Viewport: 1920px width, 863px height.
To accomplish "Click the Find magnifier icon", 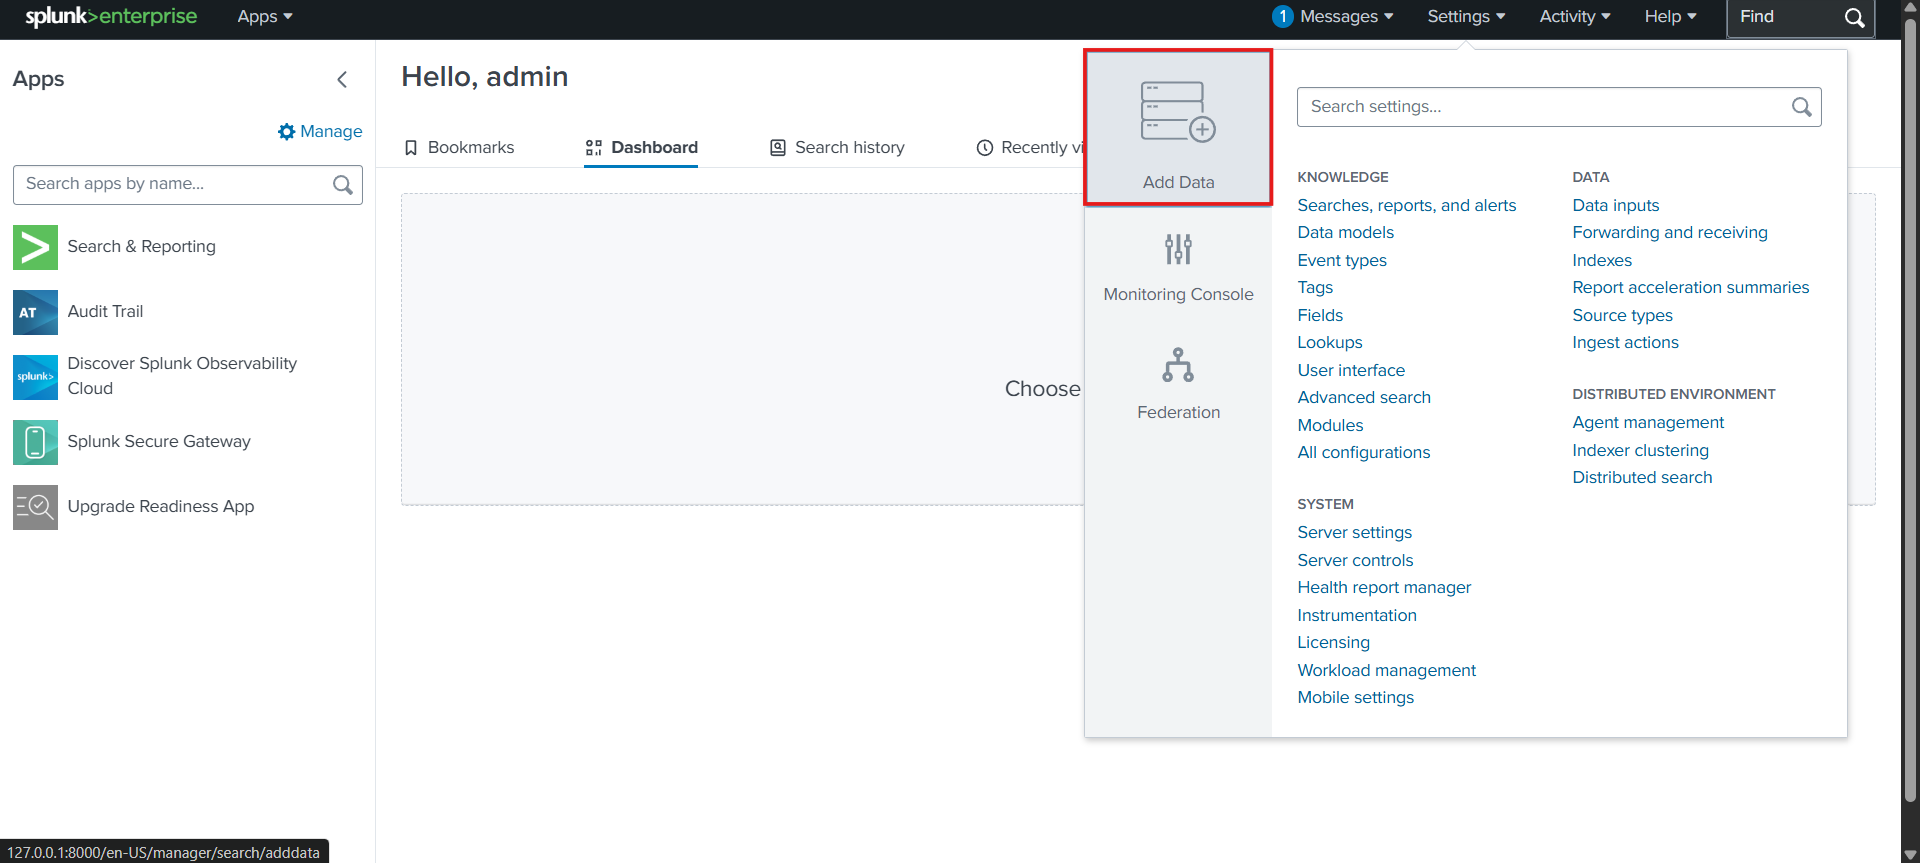I will point(1854,18).
